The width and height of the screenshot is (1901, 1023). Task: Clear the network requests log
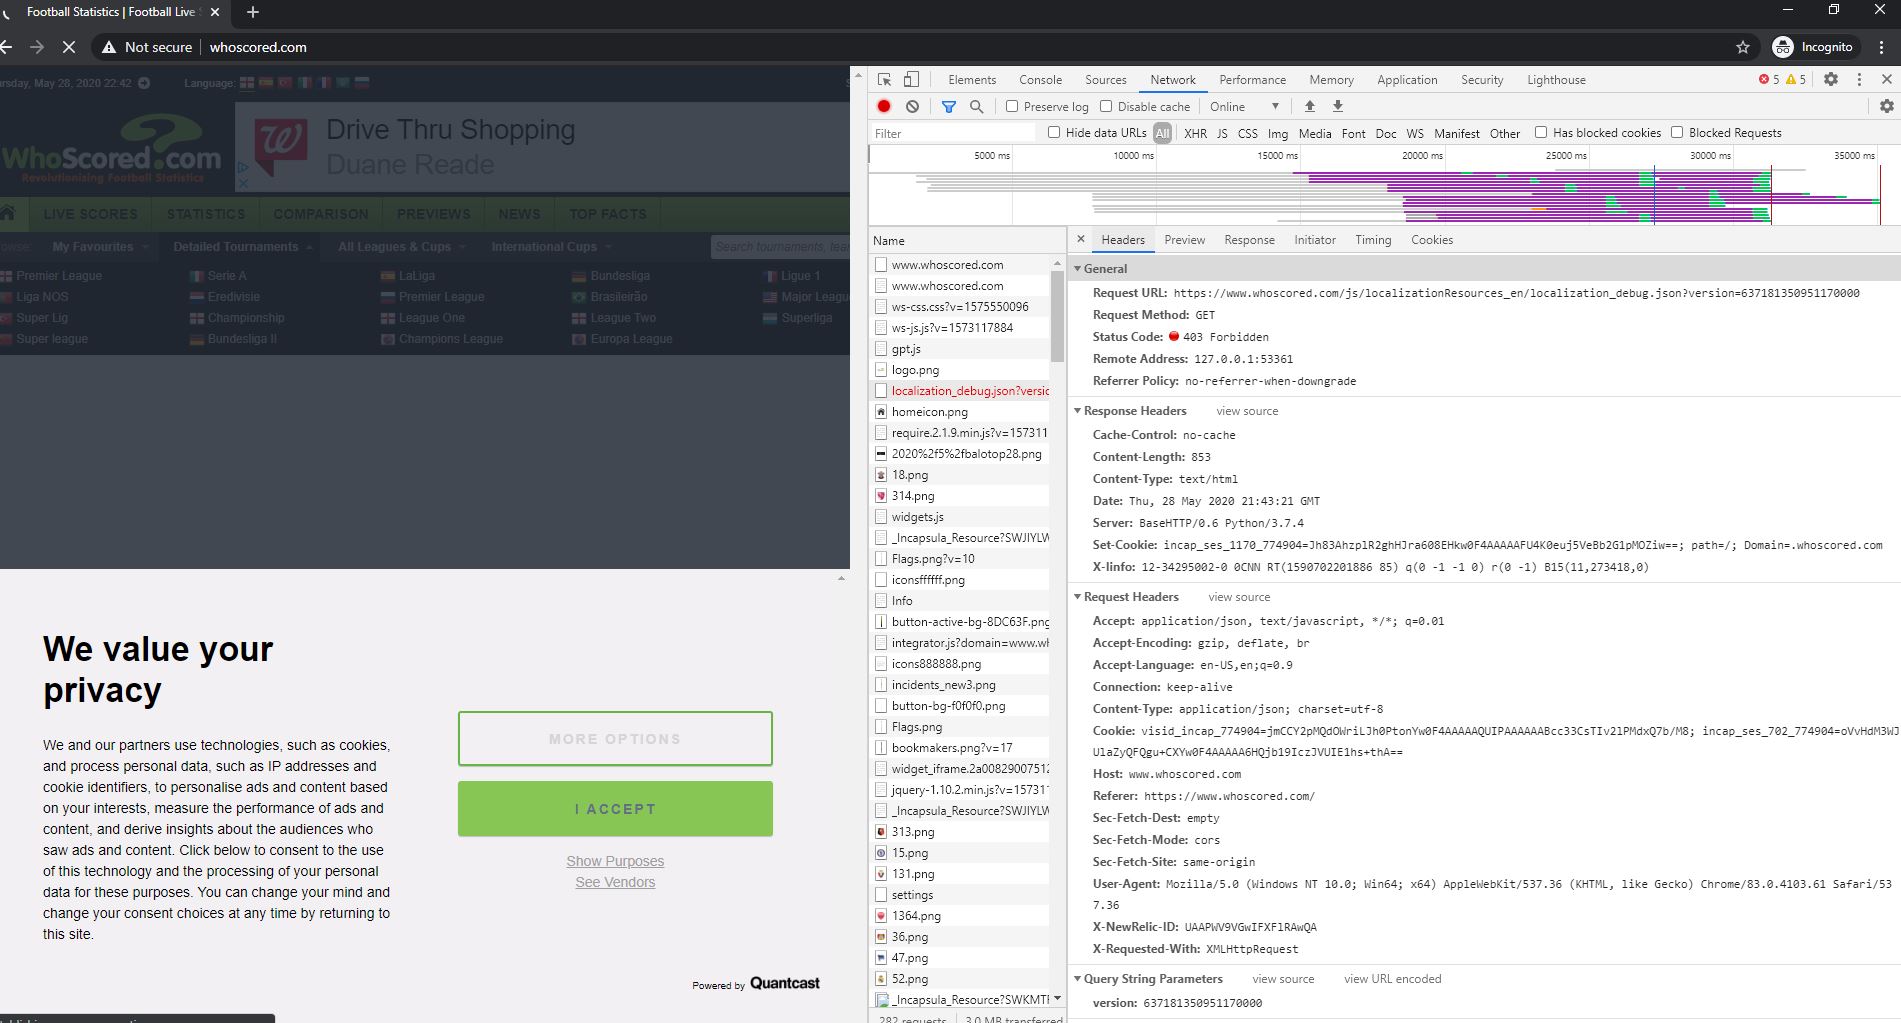pos(911,106)
